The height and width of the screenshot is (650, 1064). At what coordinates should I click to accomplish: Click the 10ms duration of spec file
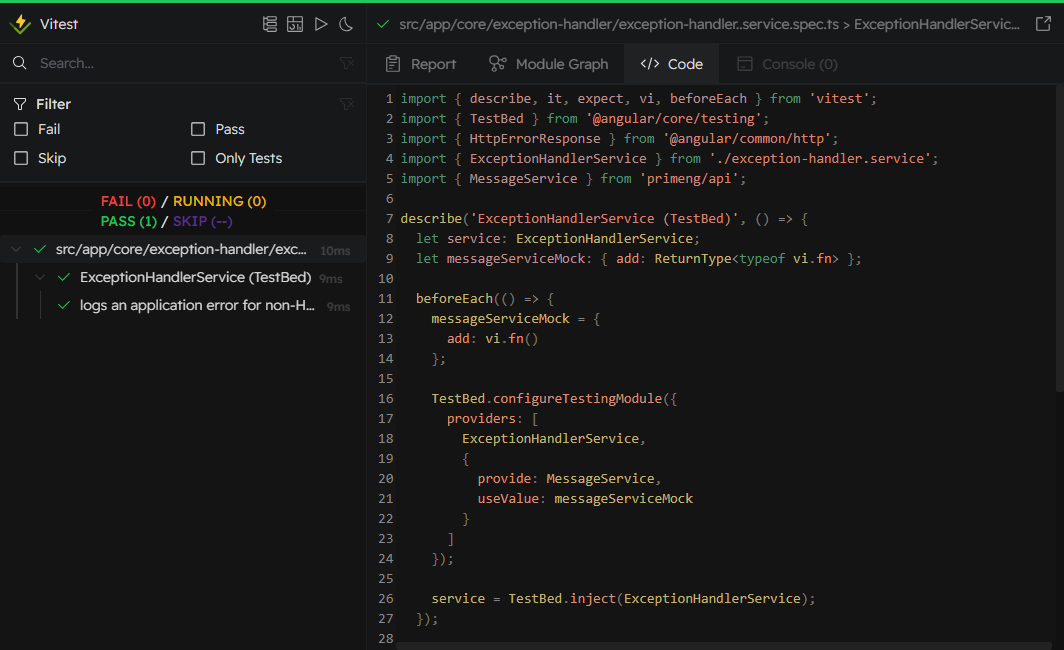point(335,250)
